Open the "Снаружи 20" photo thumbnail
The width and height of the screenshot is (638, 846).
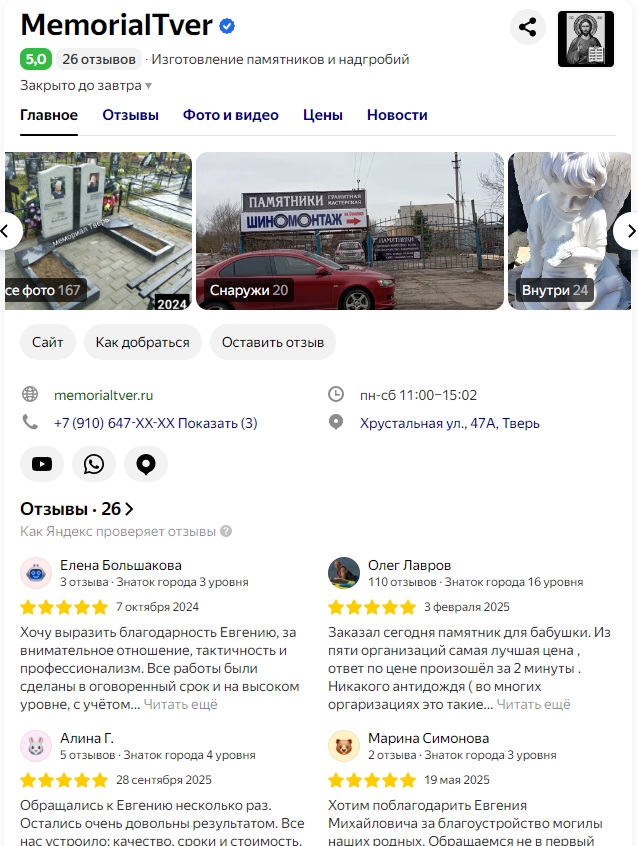point(350,231)
